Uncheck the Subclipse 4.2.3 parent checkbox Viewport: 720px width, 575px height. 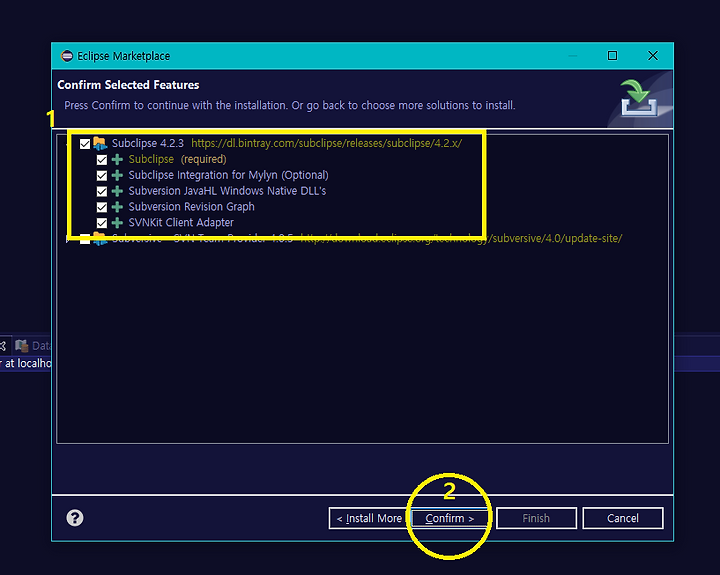click(85, 144)
